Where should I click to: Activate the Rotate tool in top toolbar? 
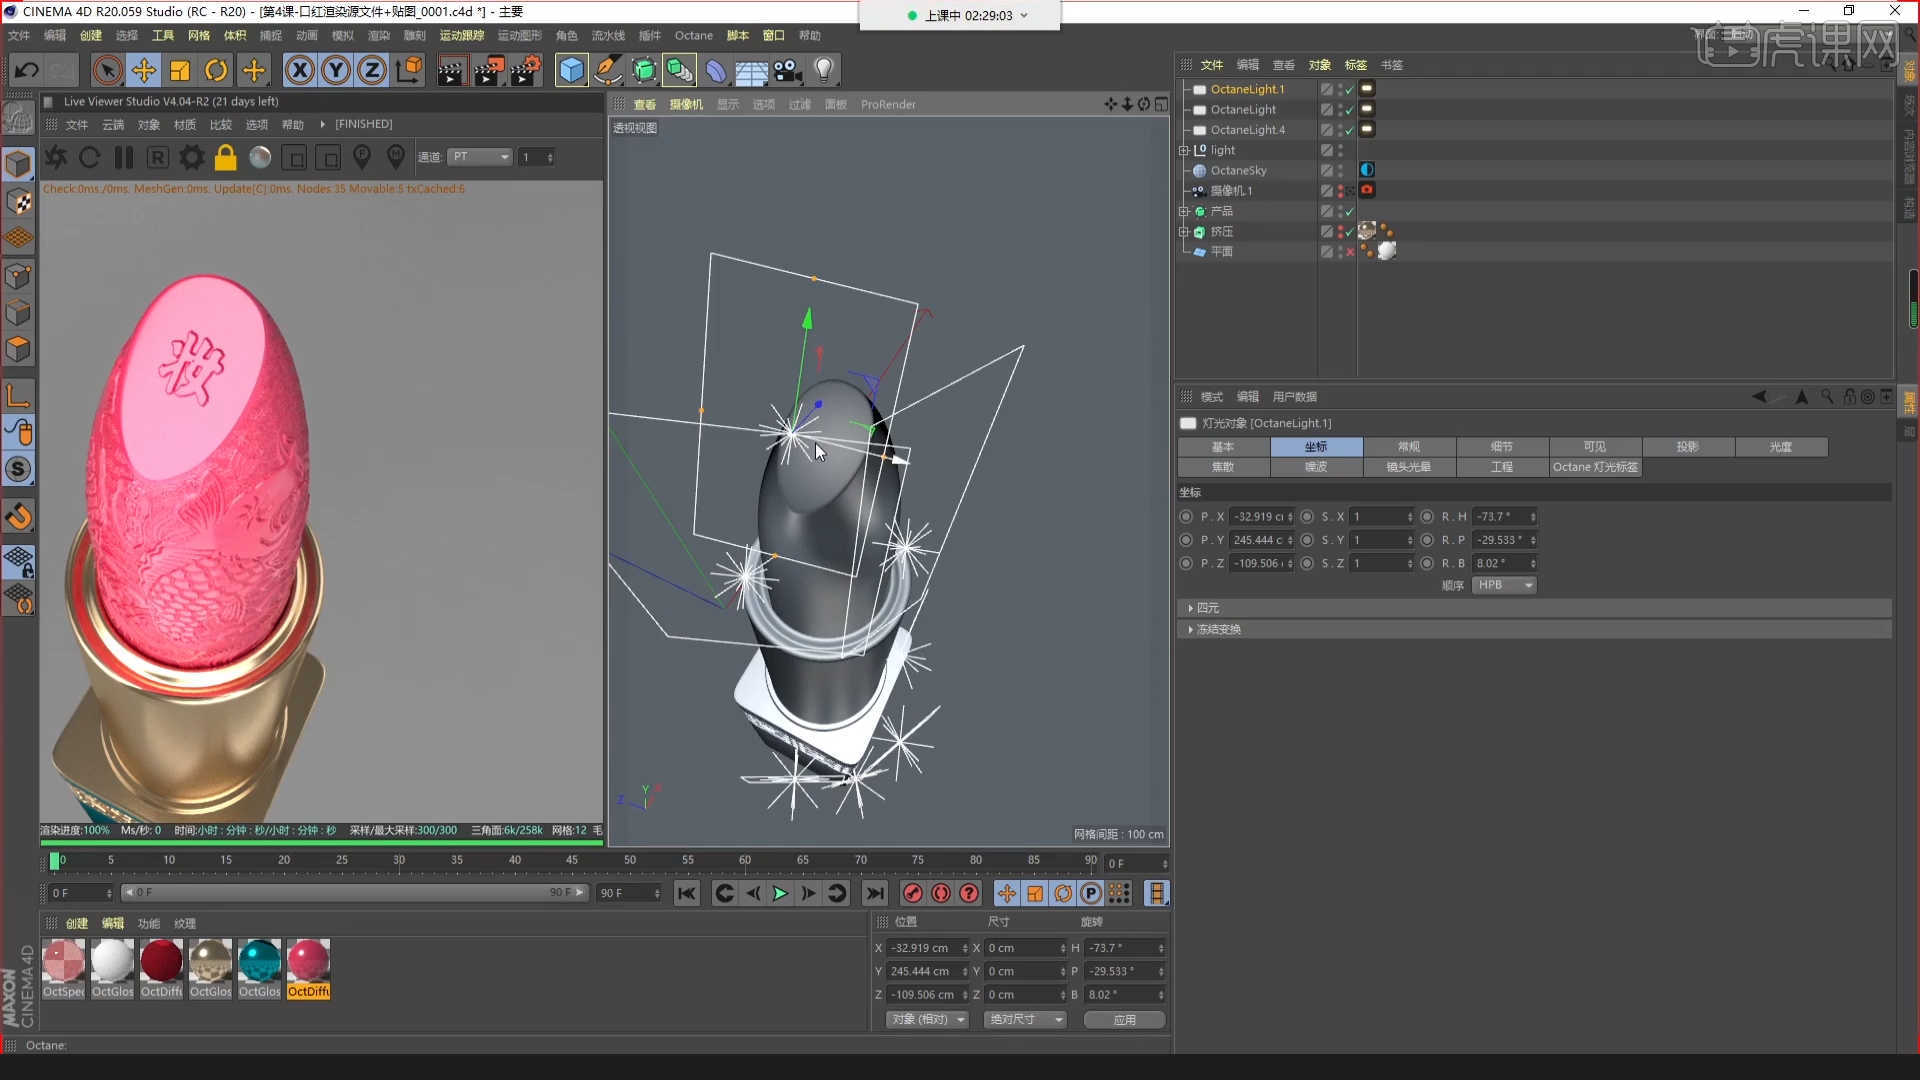[216, 70]
